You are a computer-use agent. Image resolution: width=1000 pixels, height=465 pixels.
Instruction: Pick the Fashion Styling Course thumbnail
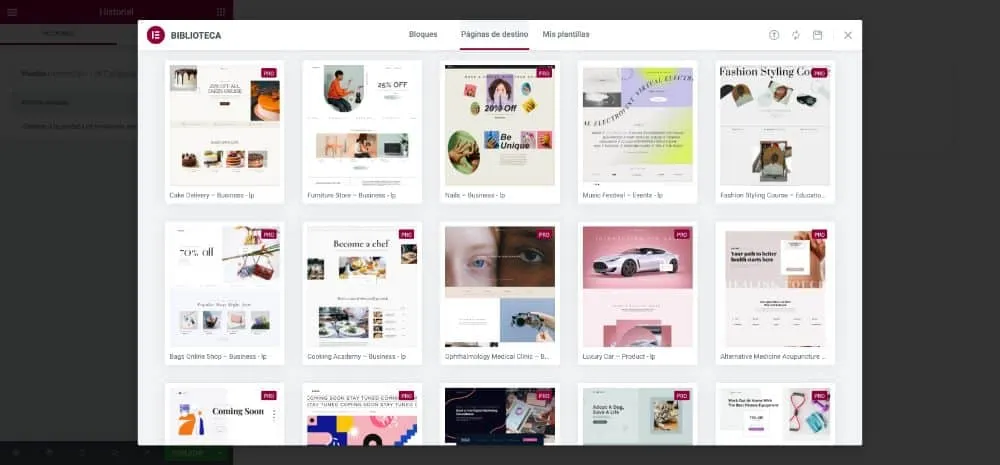[x=776, y=125]
